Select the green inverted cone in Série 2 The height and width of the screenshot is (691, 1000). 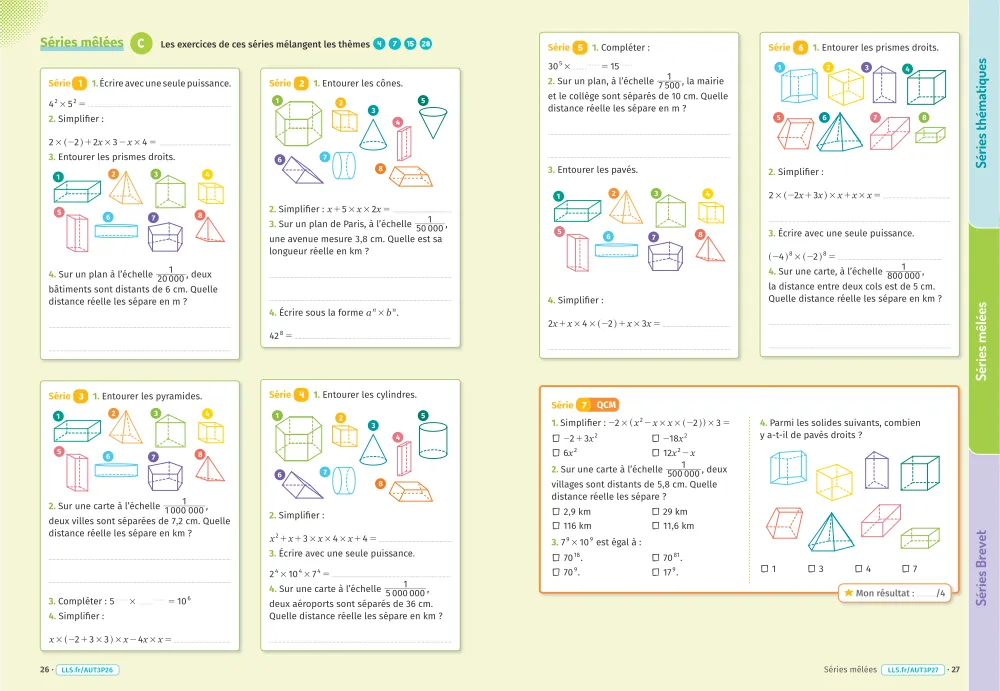[x=432, y=122]
